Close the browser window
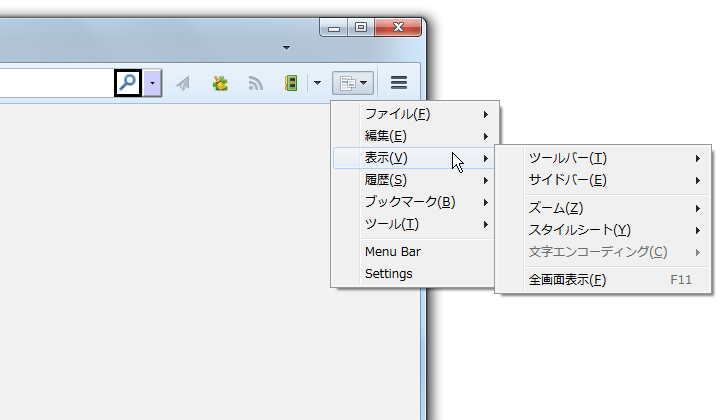Viewport: 725px width, 420px height. pos(398,27)
